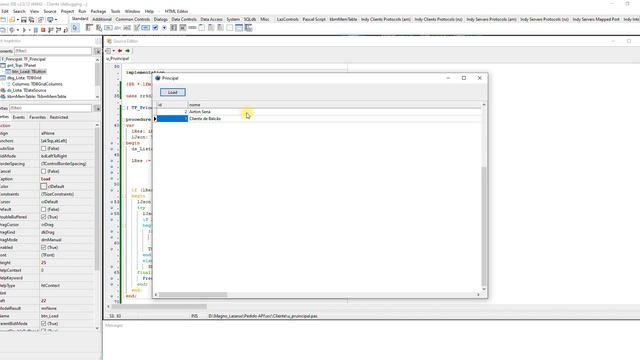This screenshot has height=360, width=640.
Task: Open the Project menu
Action: pos(67,11)
